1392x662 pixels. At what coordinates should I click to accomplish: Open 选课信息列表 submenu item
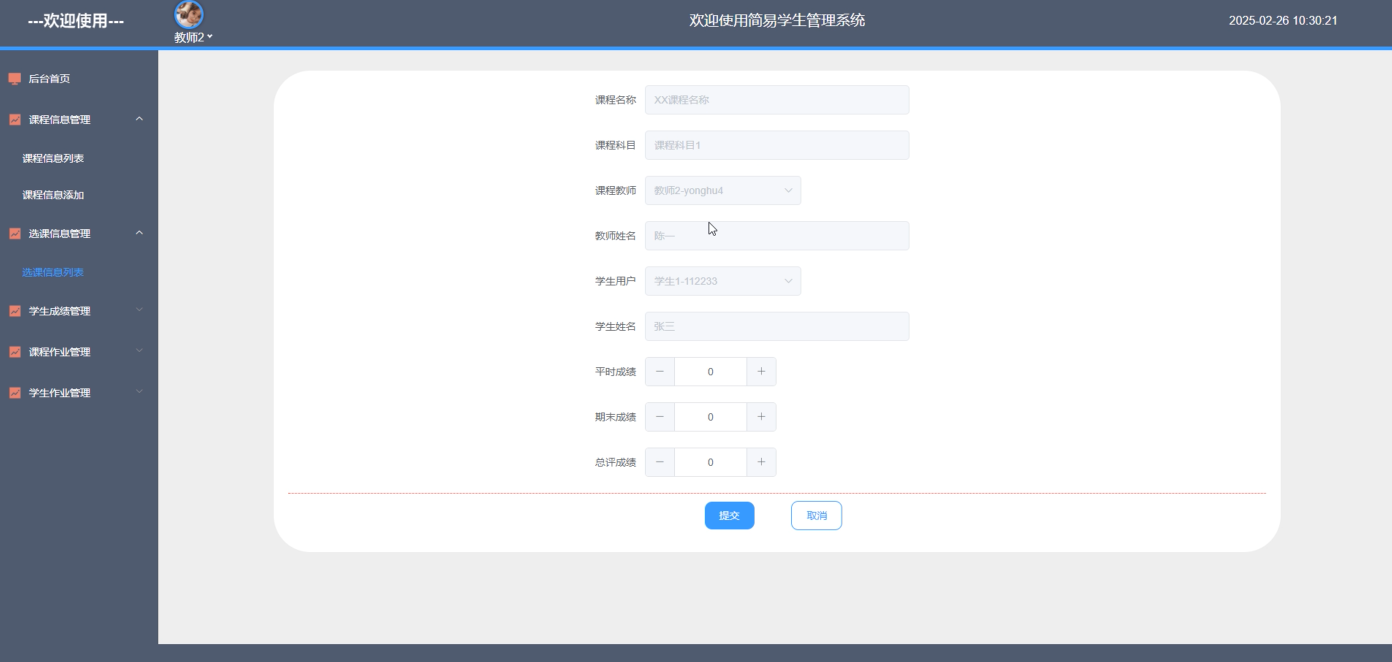[53, 272]
